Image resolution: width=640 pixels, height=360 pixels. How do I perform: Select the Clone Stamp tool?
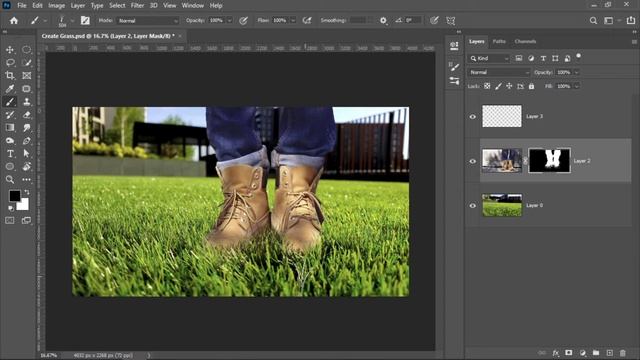(x=27, y=102)
